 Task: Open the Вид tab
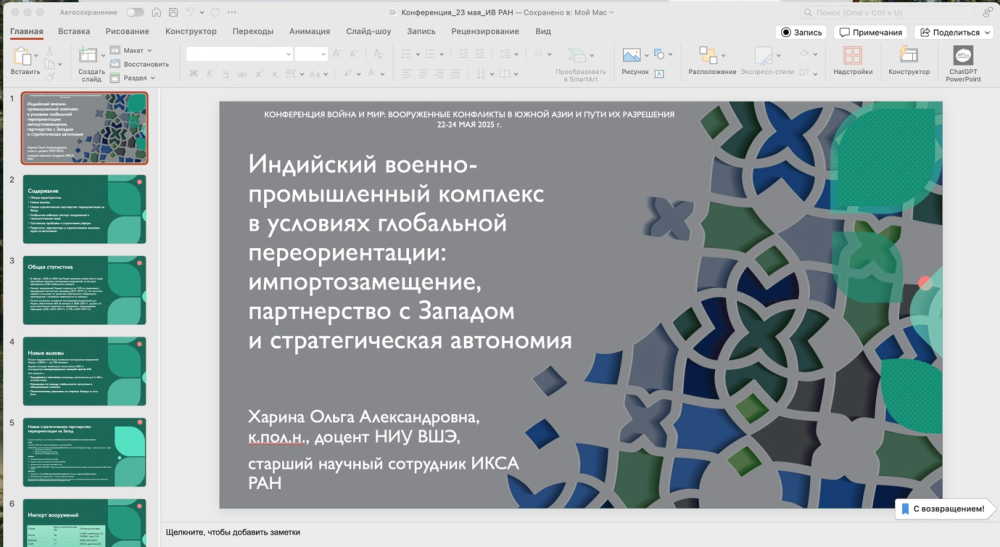543,31
